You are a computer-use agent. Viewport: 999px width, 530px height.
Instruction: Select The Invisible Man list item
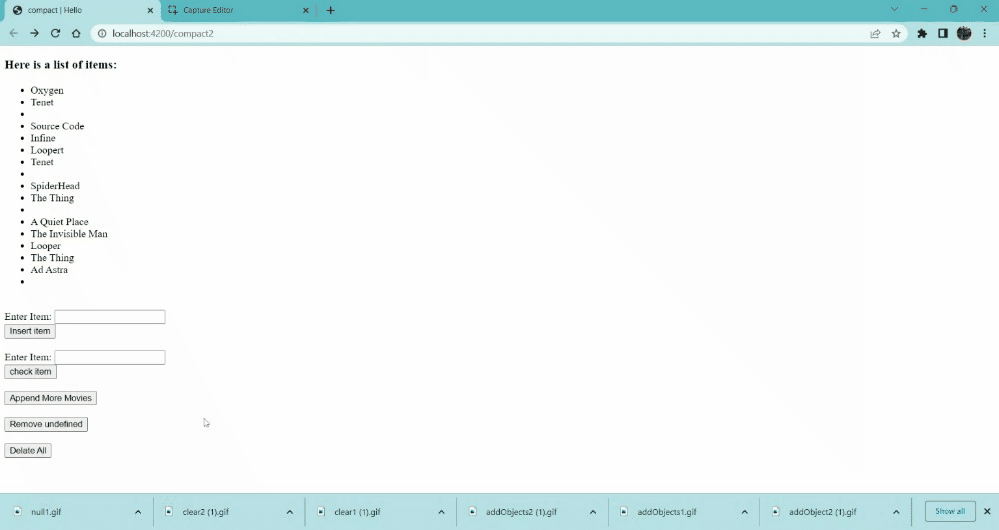click(x=69, y=234)
